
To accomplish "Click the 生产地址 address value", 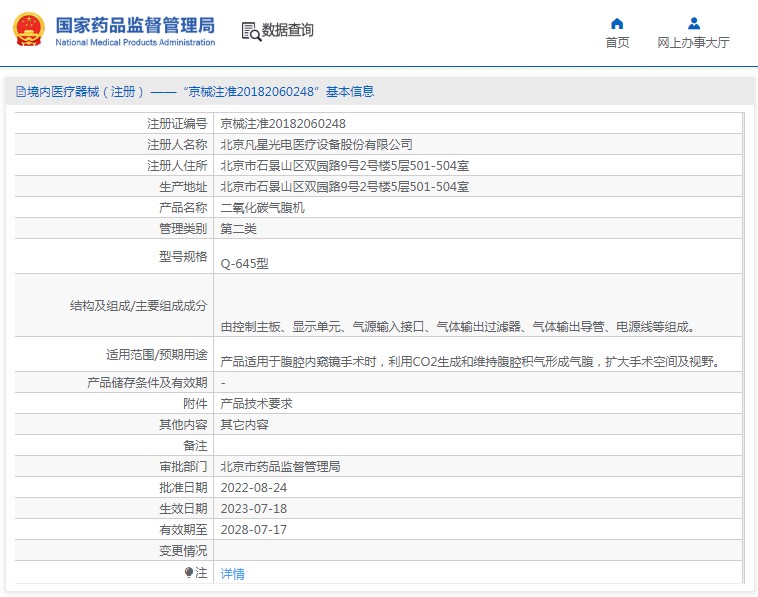I will tap(345, 187).
